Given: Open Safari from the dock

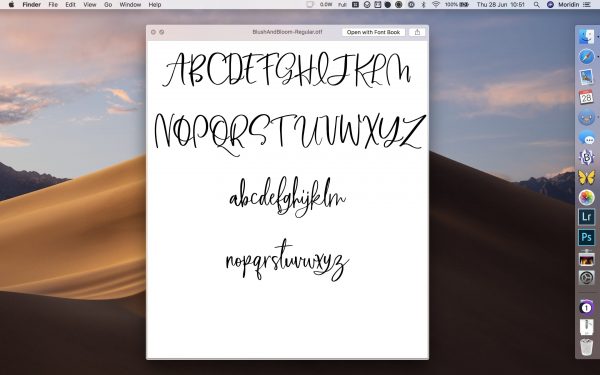Looking at the screenshot, I should click(586, 57).
